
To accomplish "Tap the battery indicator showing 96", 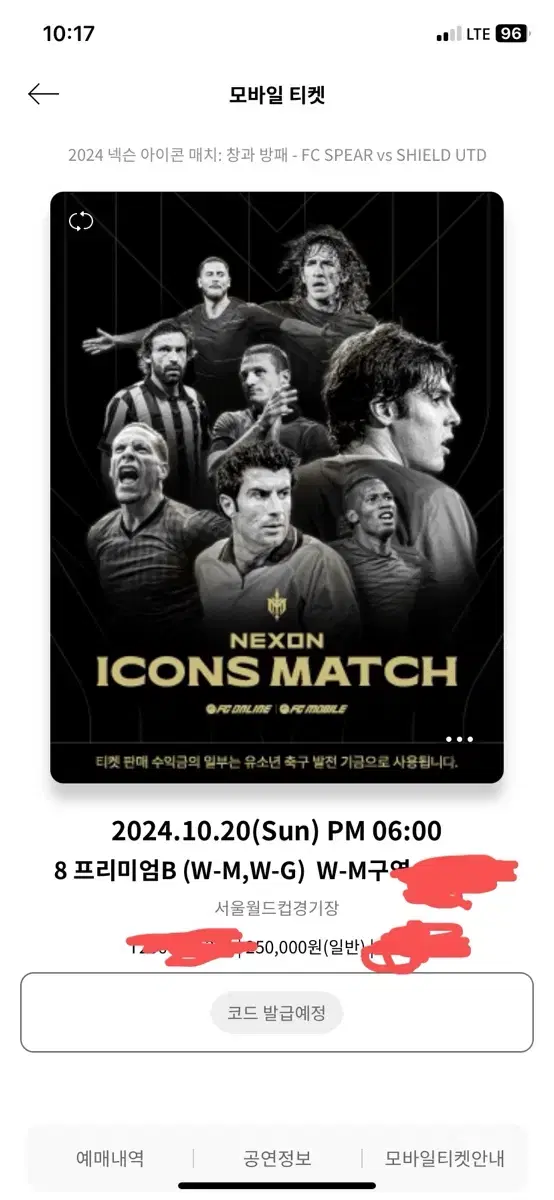I will click(x=512, y=34).
